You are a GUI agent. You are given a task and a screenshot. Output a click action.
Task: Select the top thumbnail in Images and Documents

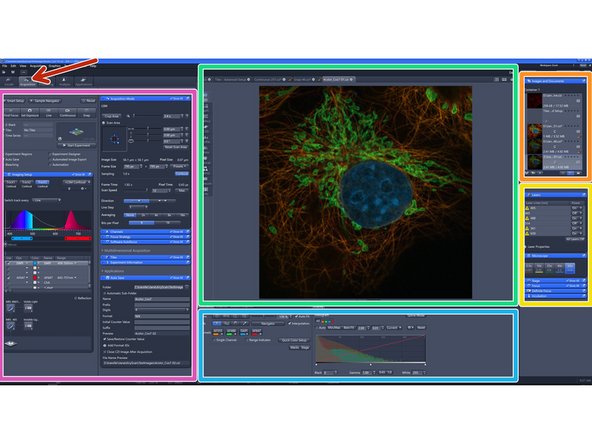pyautogui.click(x=535, y=101)
